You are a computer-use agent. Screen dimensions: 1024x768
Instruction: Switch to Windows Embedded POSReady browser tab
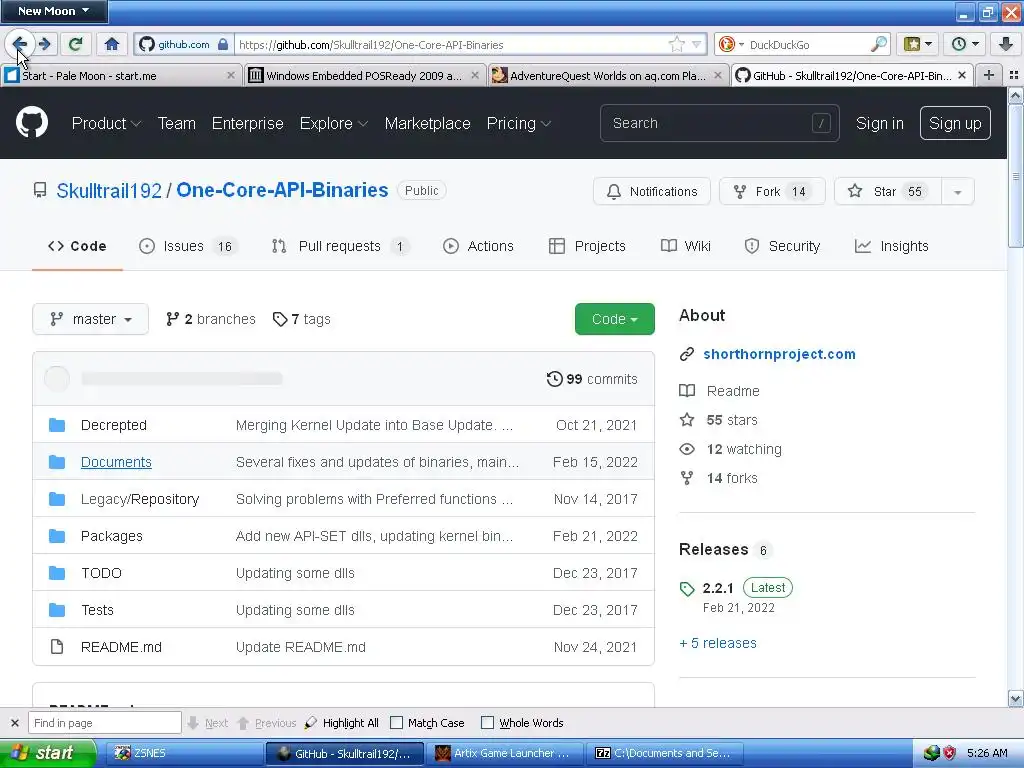(x=365, y=76)
